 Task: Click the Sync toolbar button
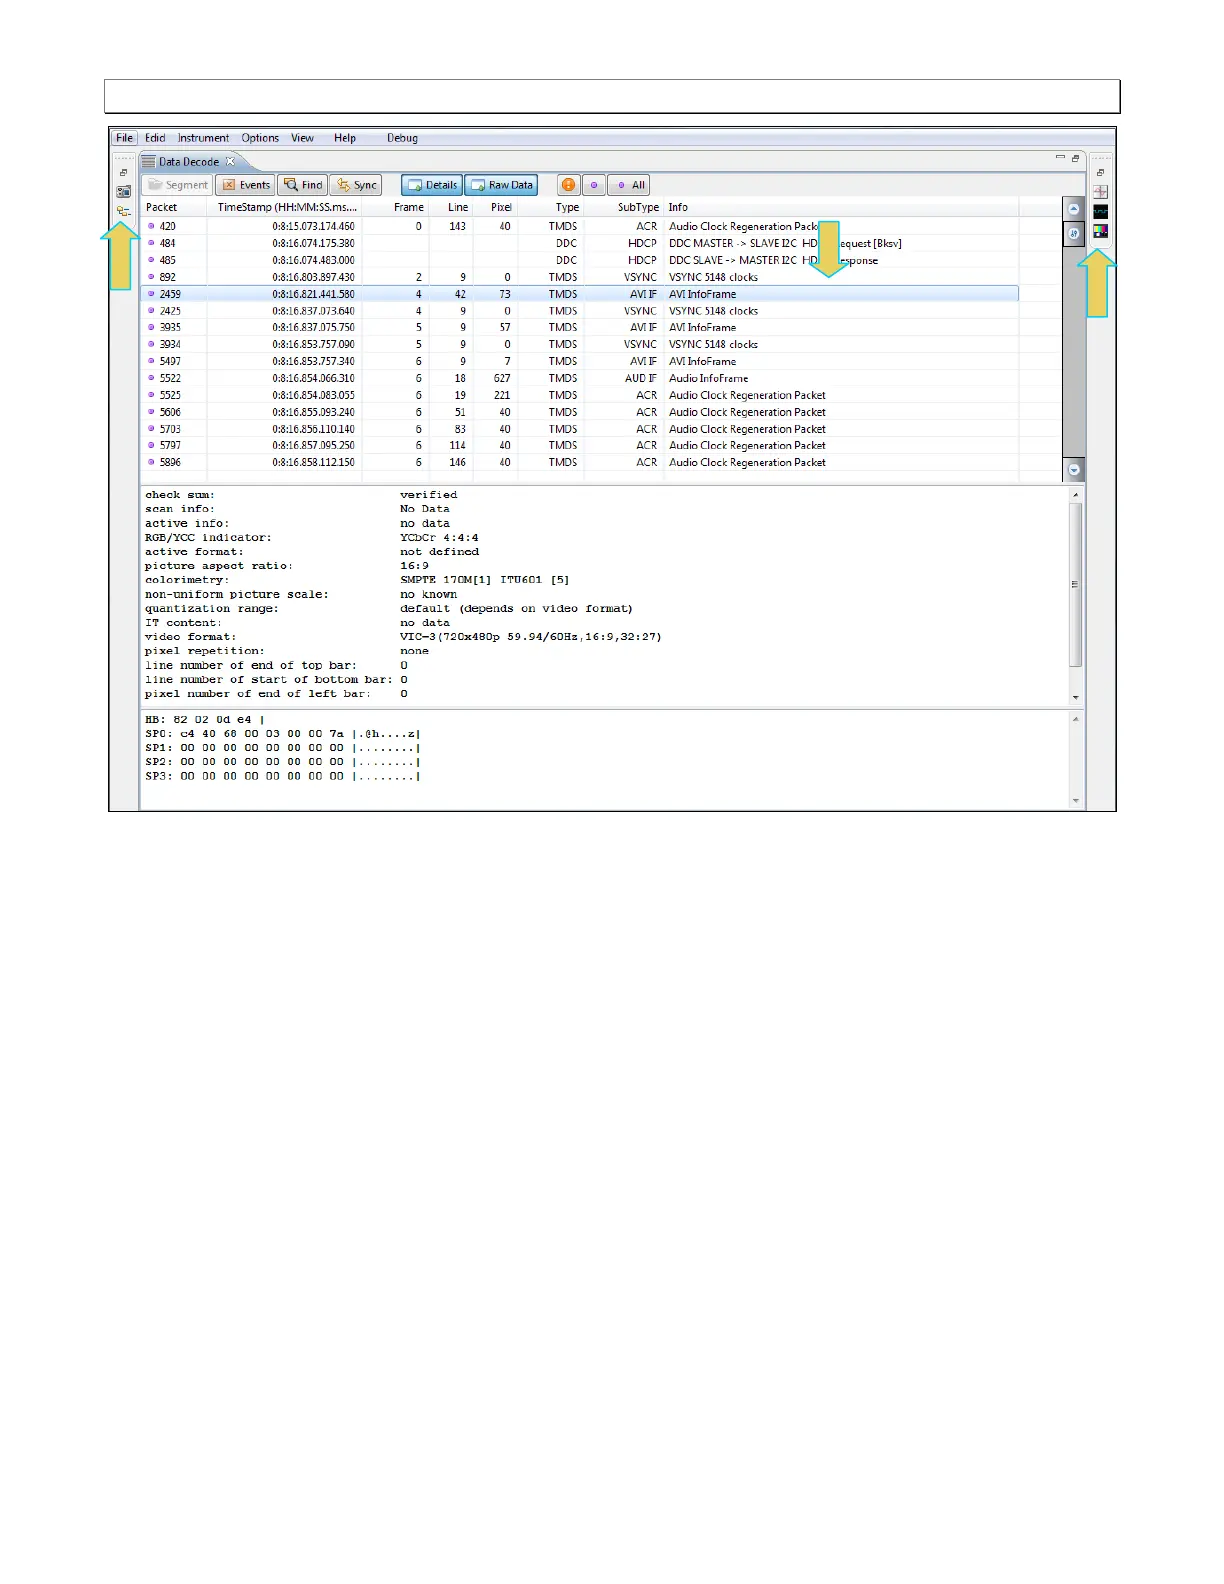pyautogui.click(x=356, y=185)
